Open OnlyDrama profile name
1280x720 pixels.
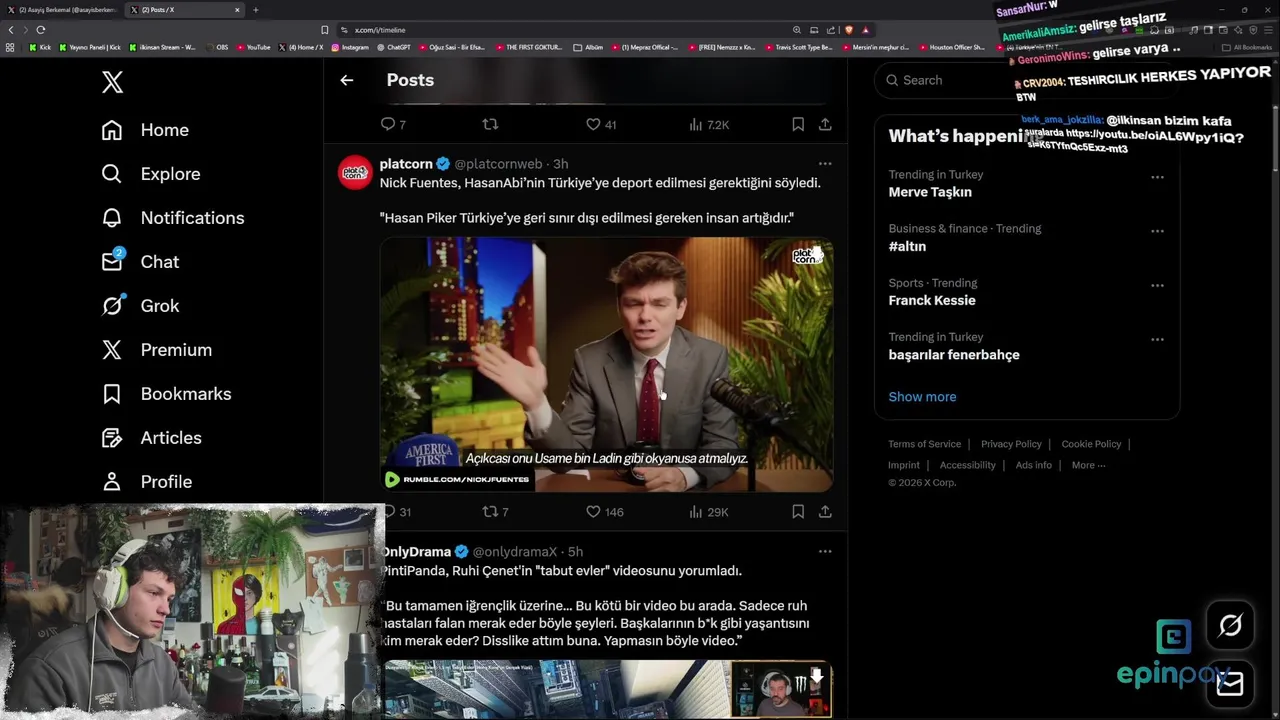[x=417, y=552]
